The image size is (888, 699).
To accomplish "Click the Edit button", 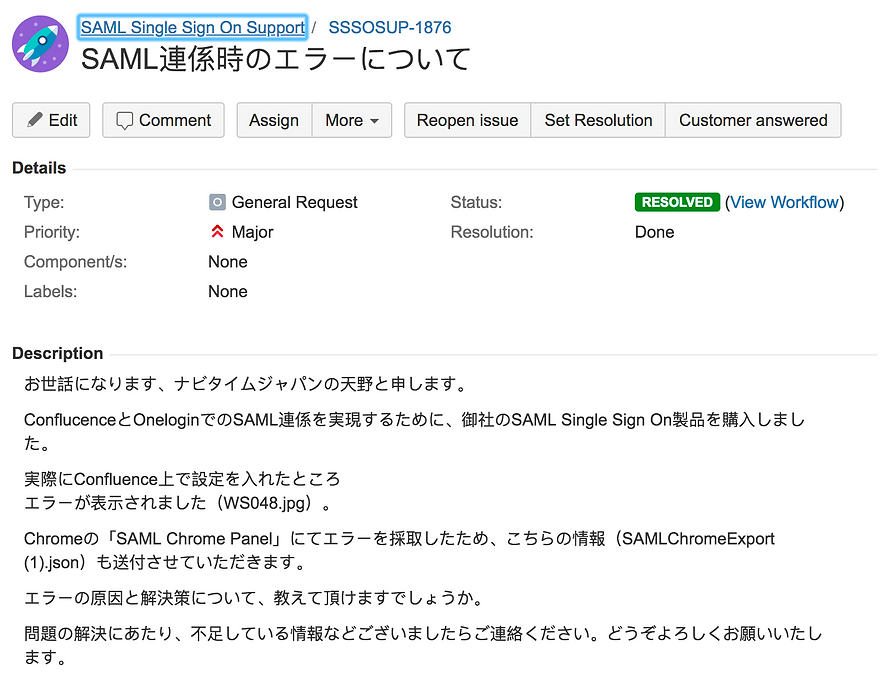I will (51, 120).
